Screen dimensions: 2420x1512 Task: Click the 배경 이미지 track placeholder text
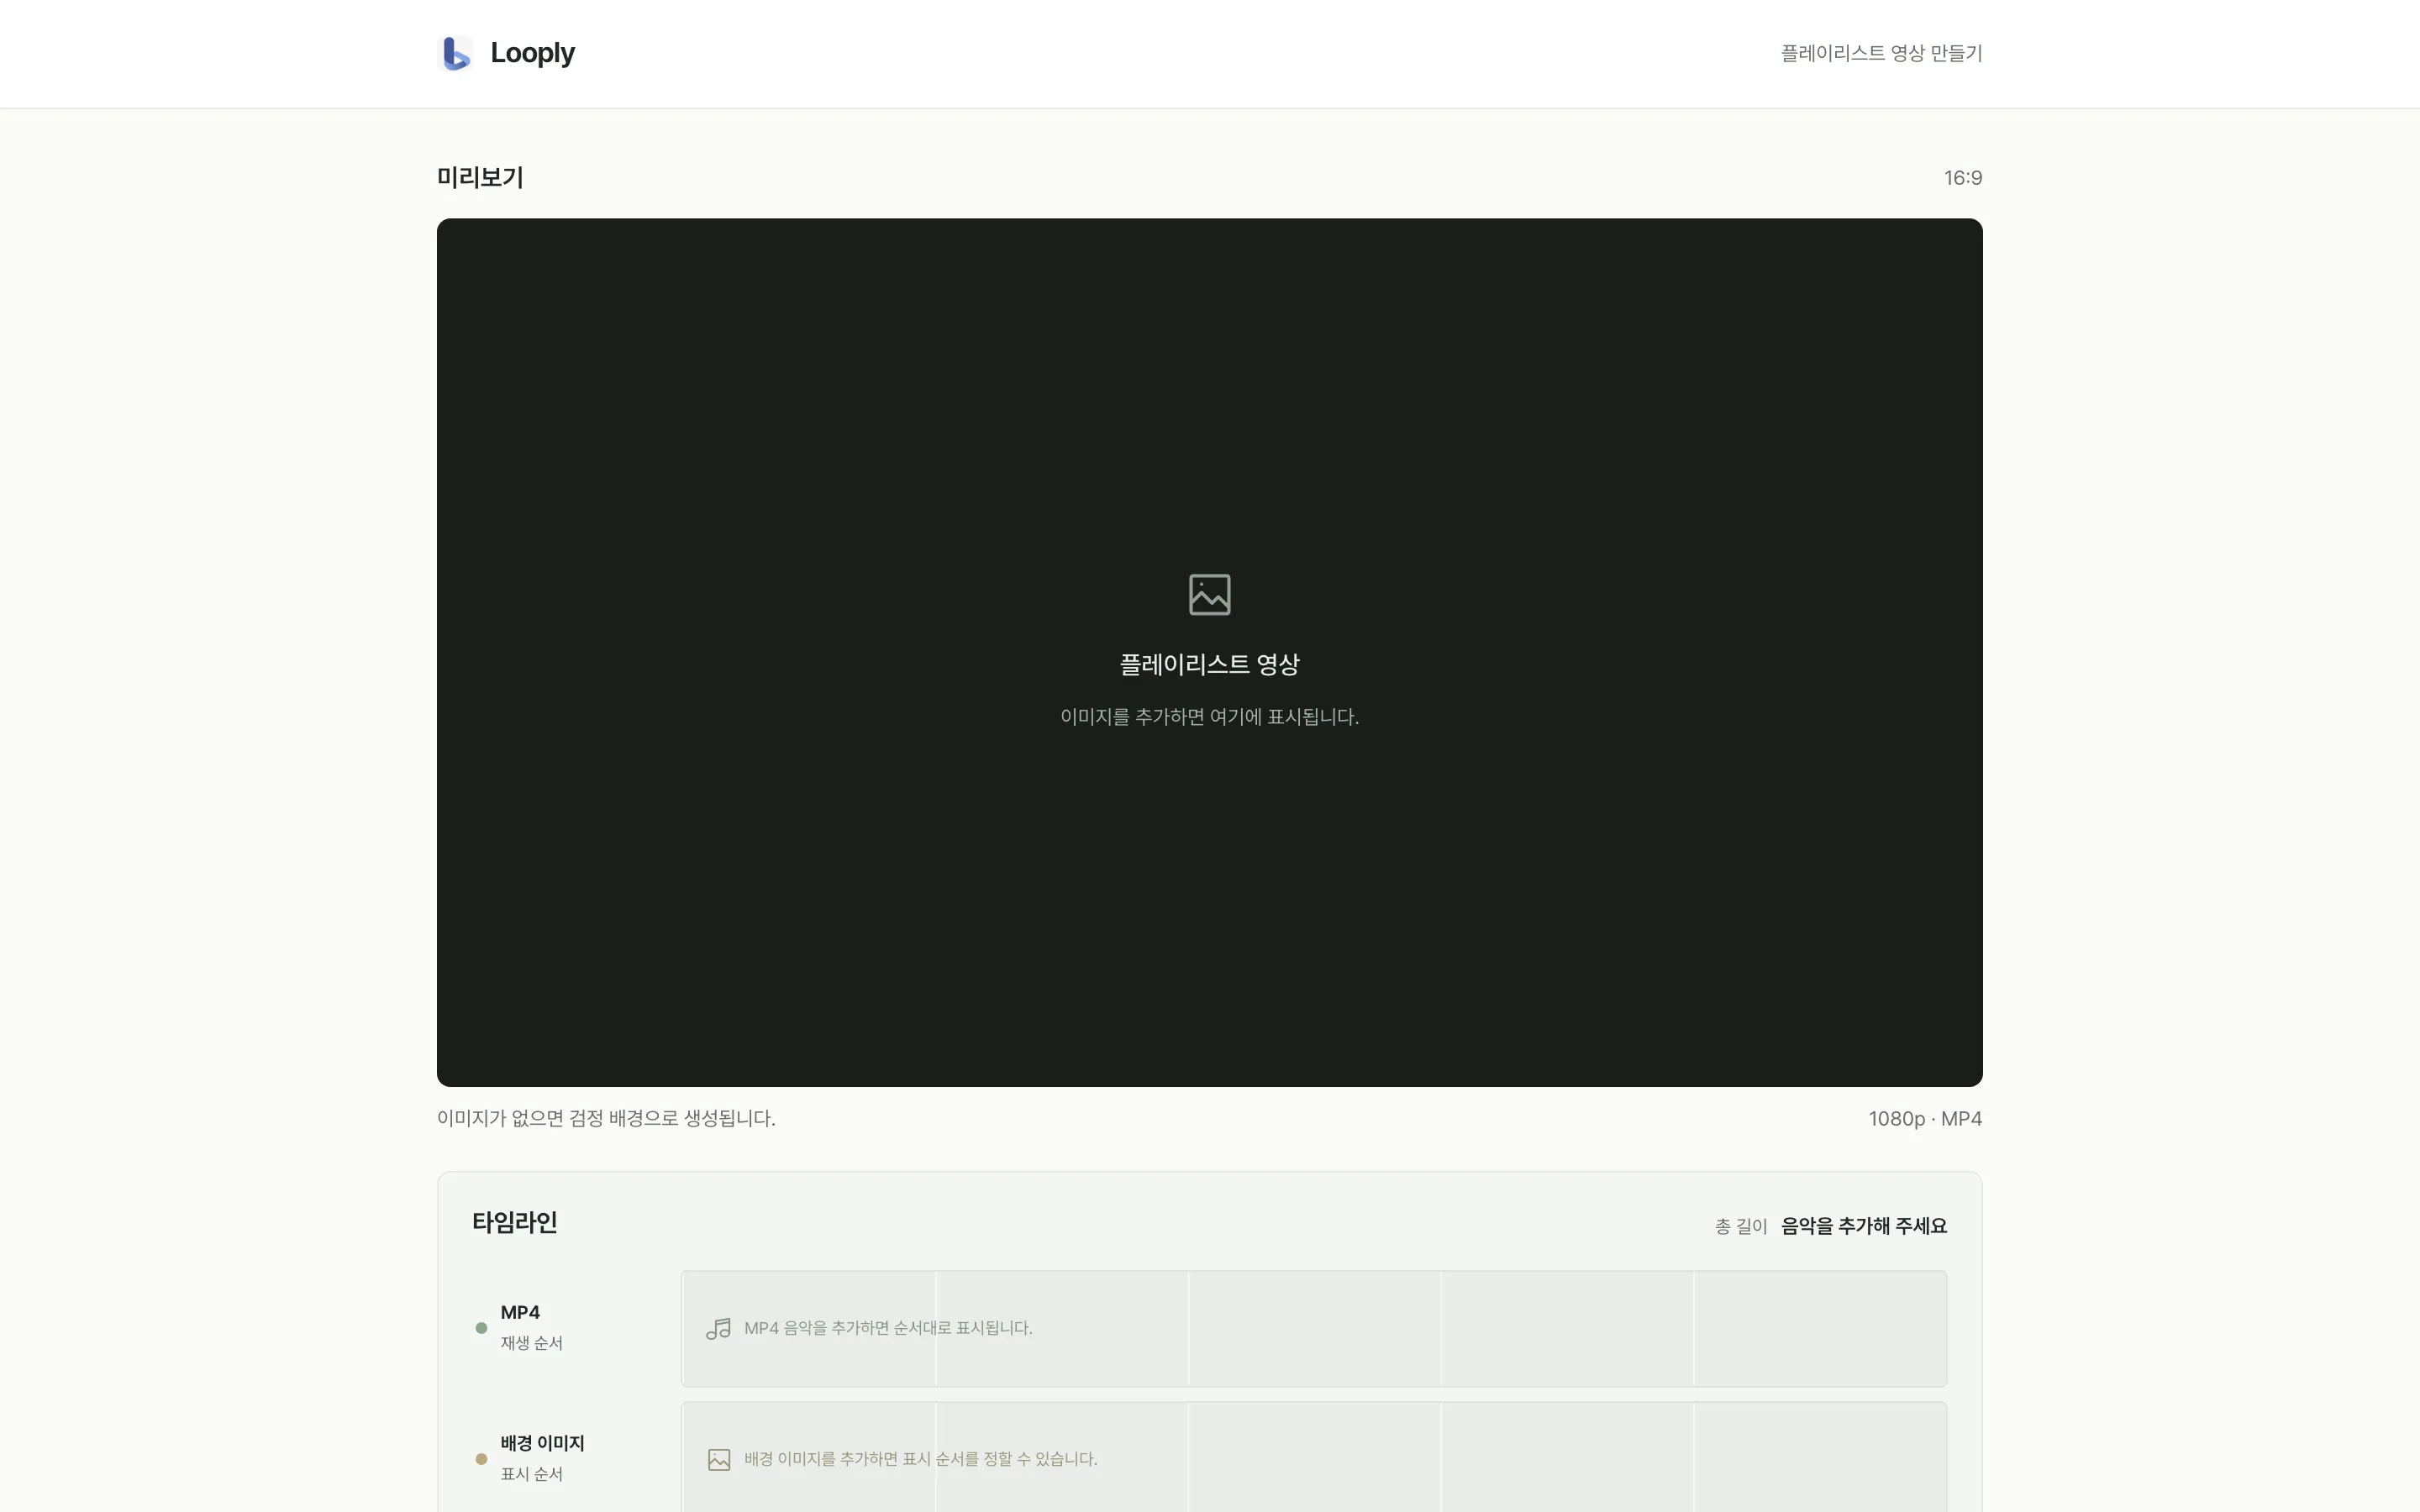pyautogui.click(x=920, y=1459)
